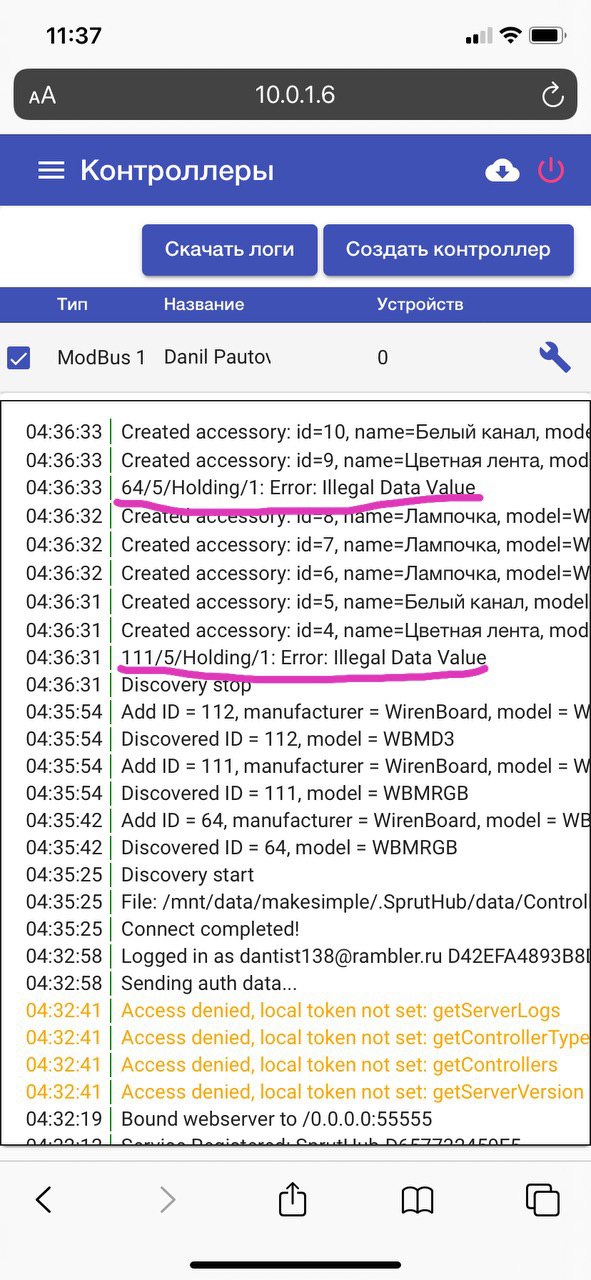Click Access denied getServerVersion warning line
This screenshot has width=591, height=1280.
pyautogui.click(x=352, y=1092)
